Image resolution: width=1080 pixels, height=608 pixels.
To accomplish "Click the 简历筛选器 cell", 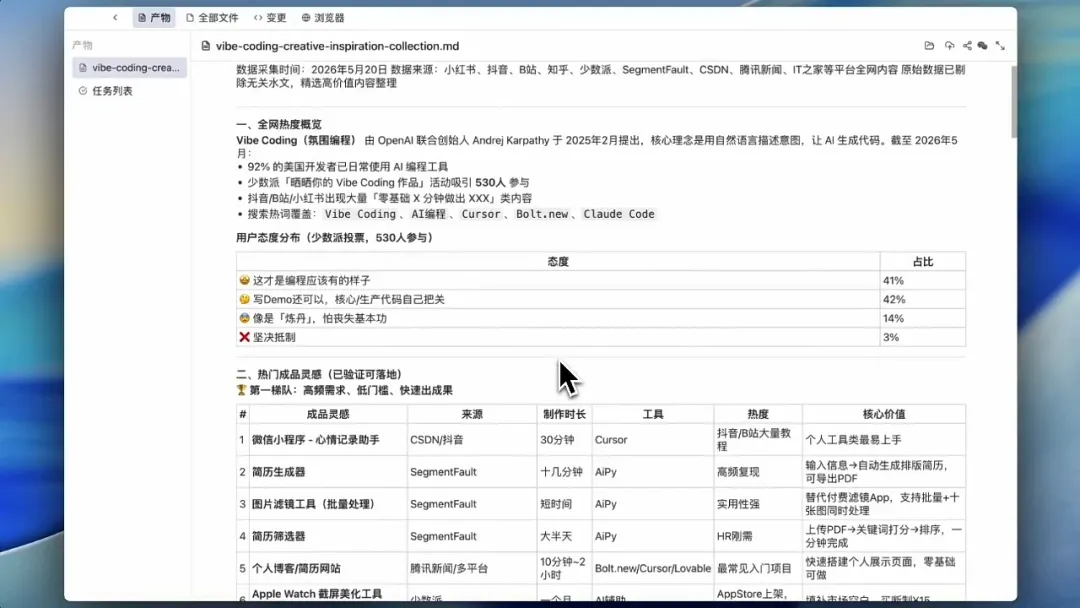I will 328,536.
